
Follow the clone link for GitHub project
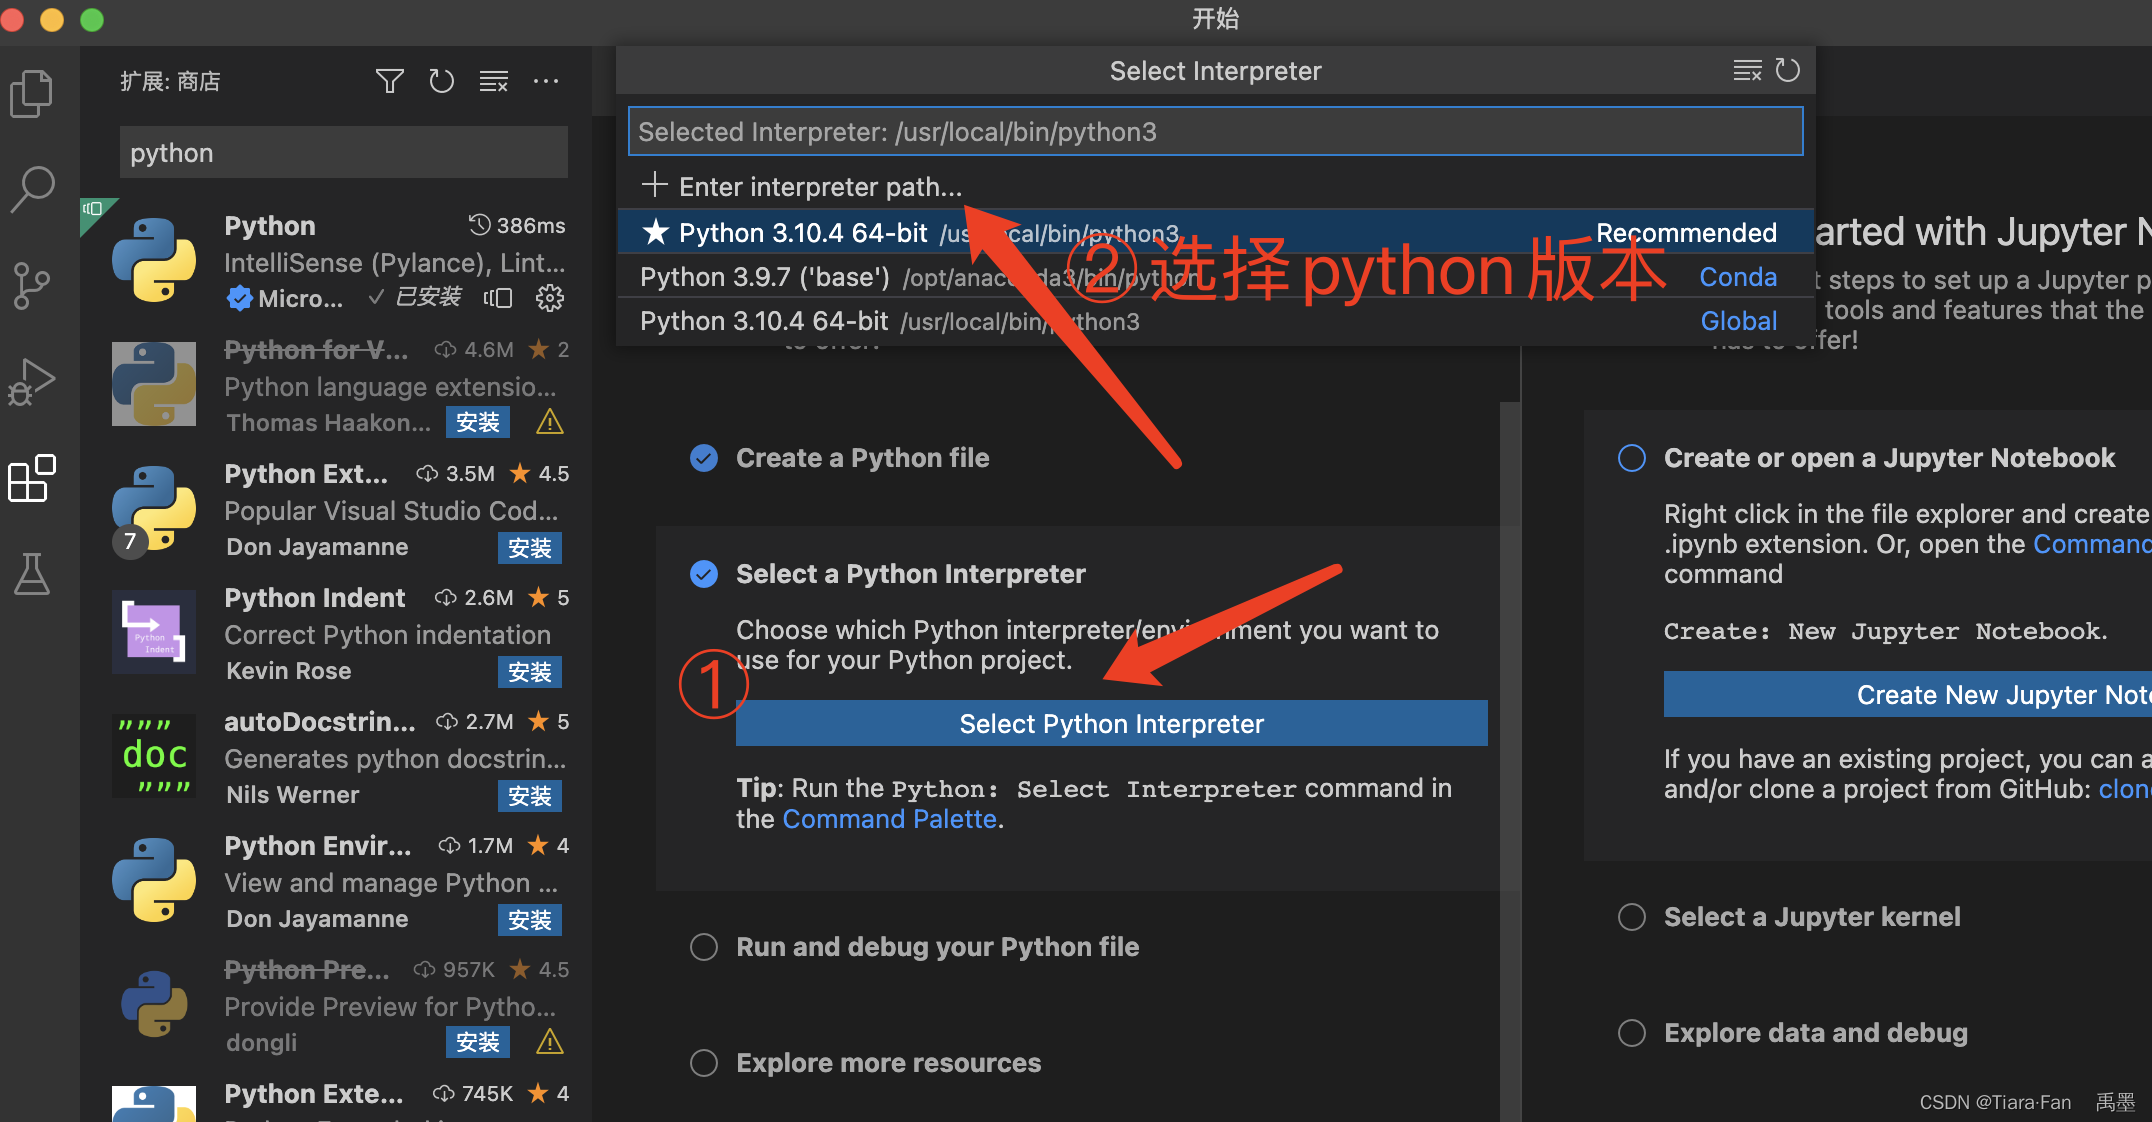tap(2124, 789)
